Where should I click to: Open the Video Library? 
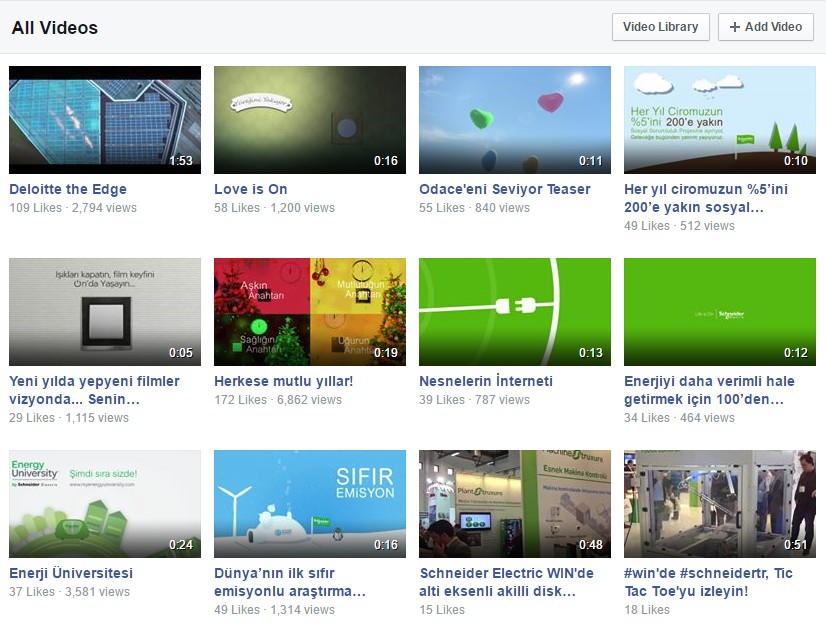(x=661, y=27)
